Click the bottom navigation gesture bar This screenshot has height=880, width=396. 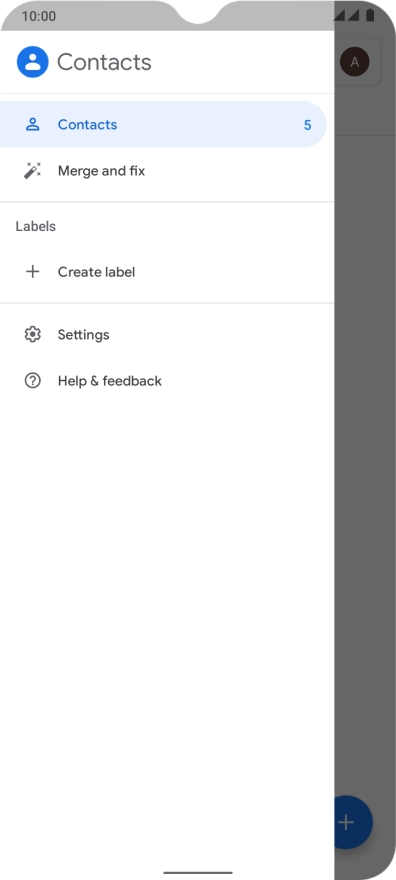coord(198,873)
